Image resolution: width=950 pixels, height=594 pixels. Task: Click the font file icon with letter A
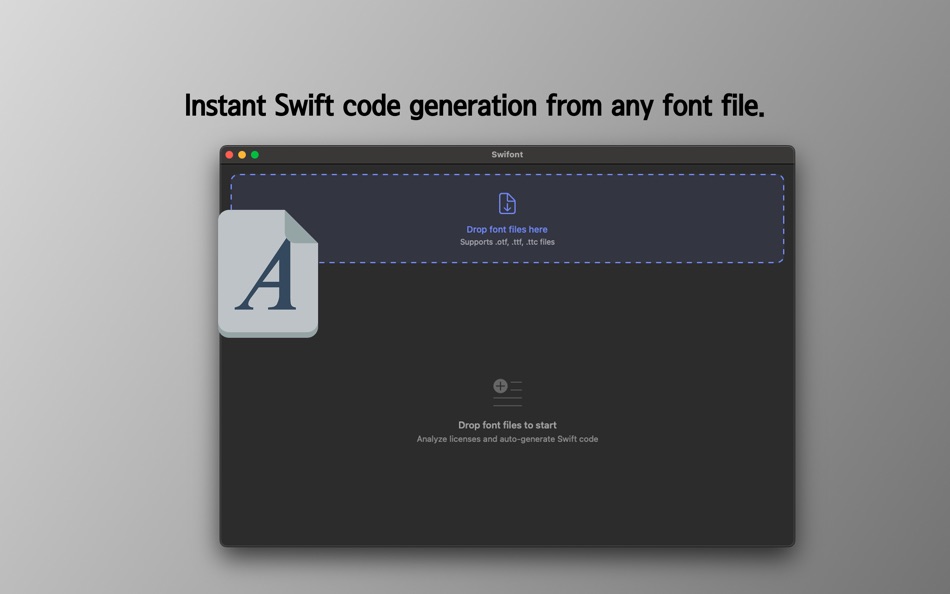point(265,275)
